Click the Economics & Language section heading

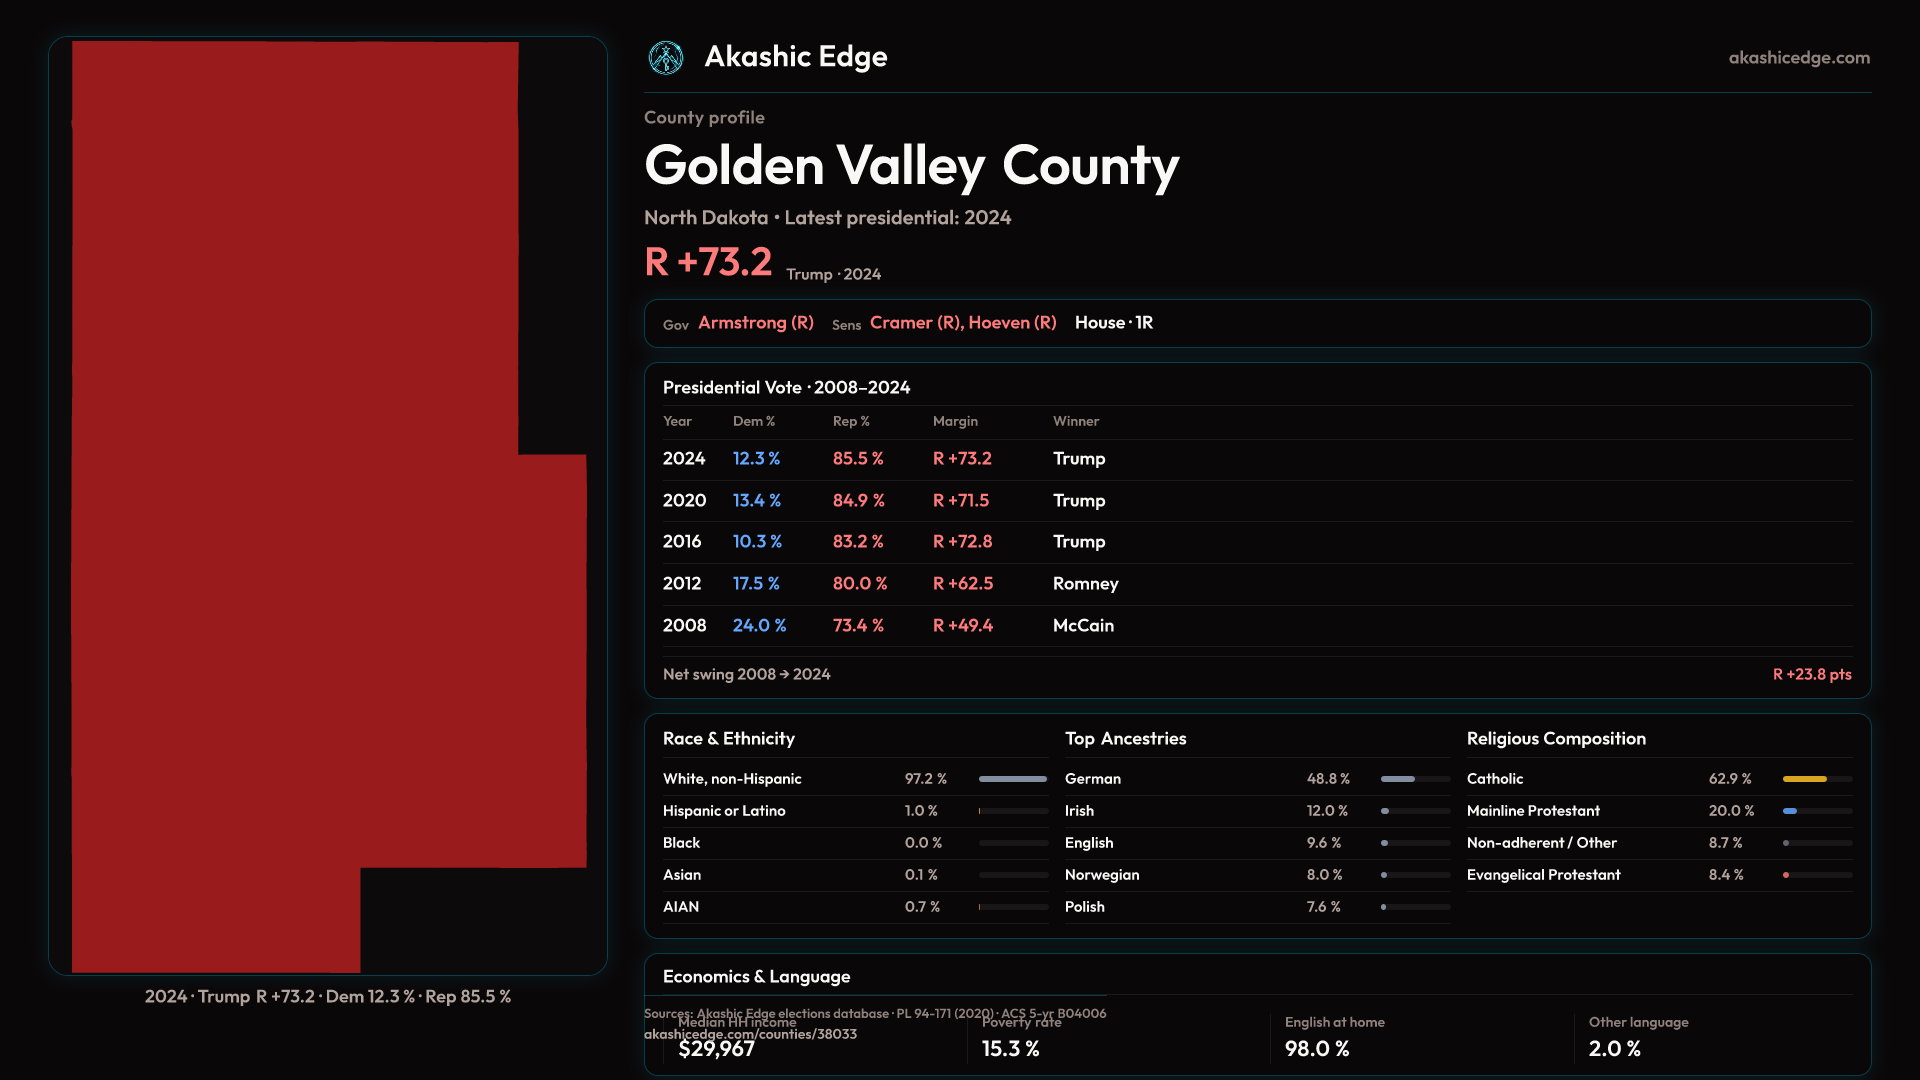click(756, 977)
